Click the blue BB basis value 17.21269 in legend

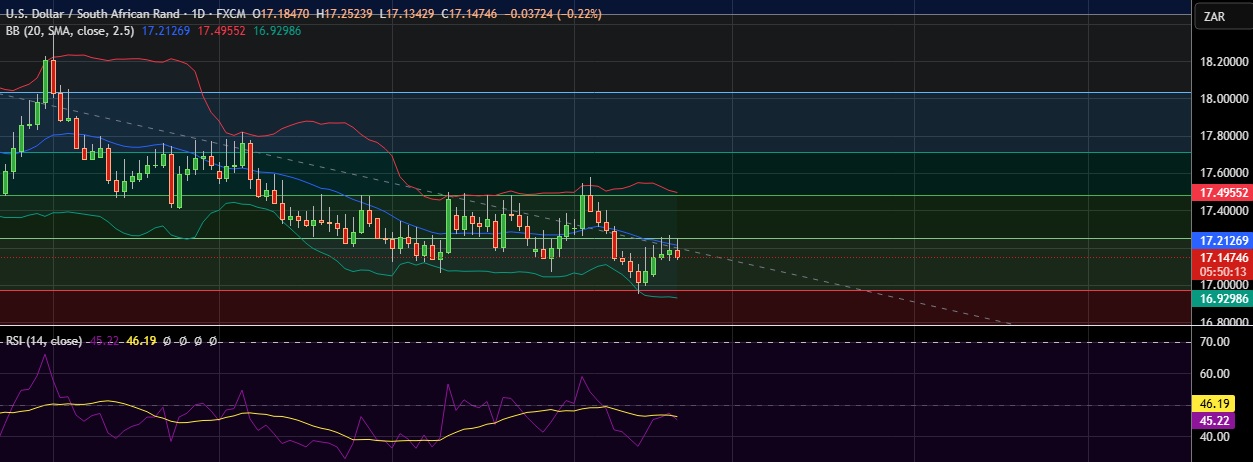coord(165,31)
